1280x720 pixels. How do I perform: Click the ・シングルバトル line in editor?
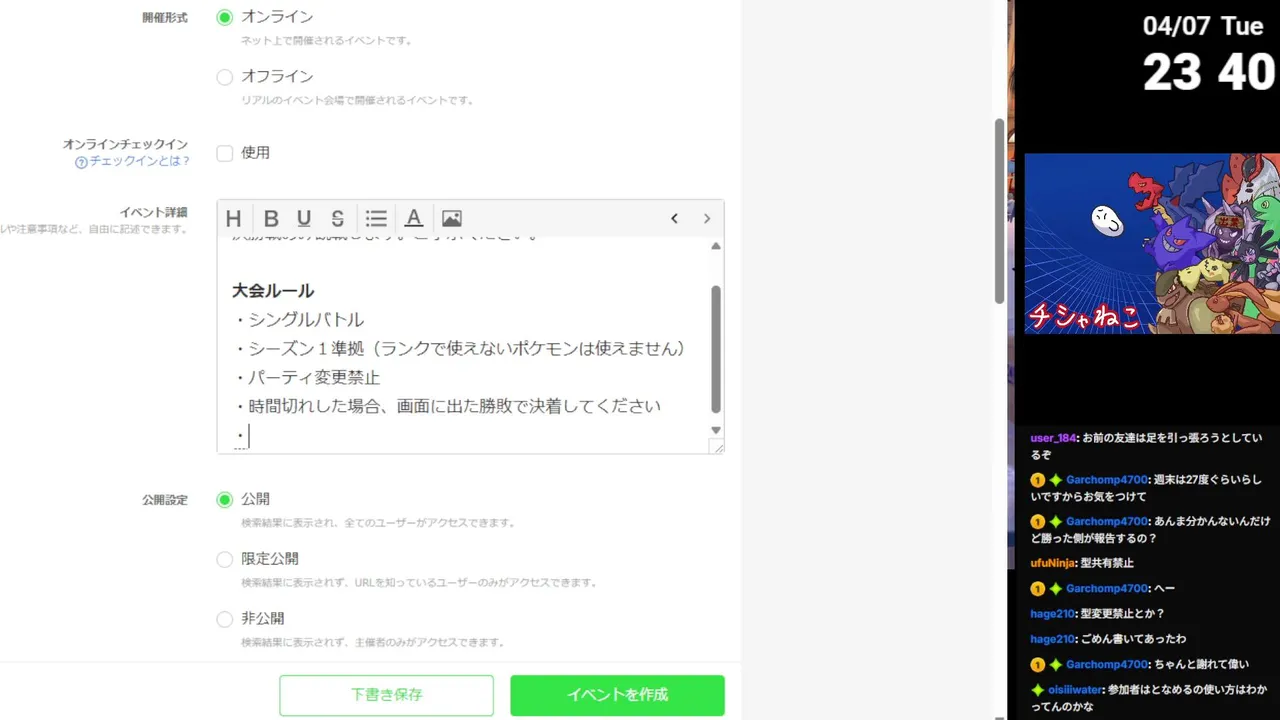[x=298, y=320]
